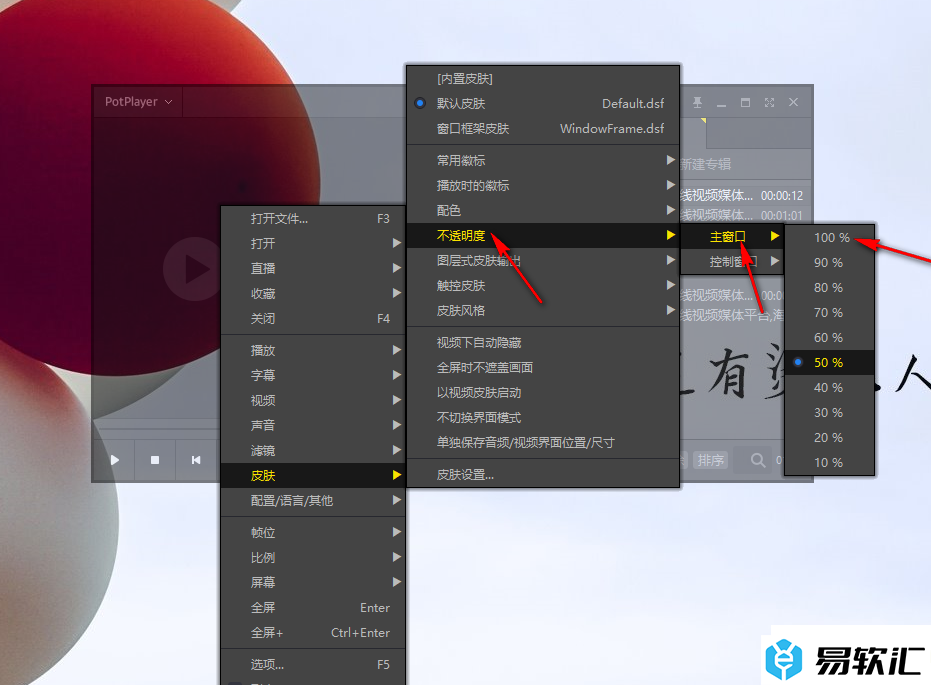Viewport: 931px width, 685px height.
Task: Open the 屏幕 screen submenu
Action: point(313,582)
